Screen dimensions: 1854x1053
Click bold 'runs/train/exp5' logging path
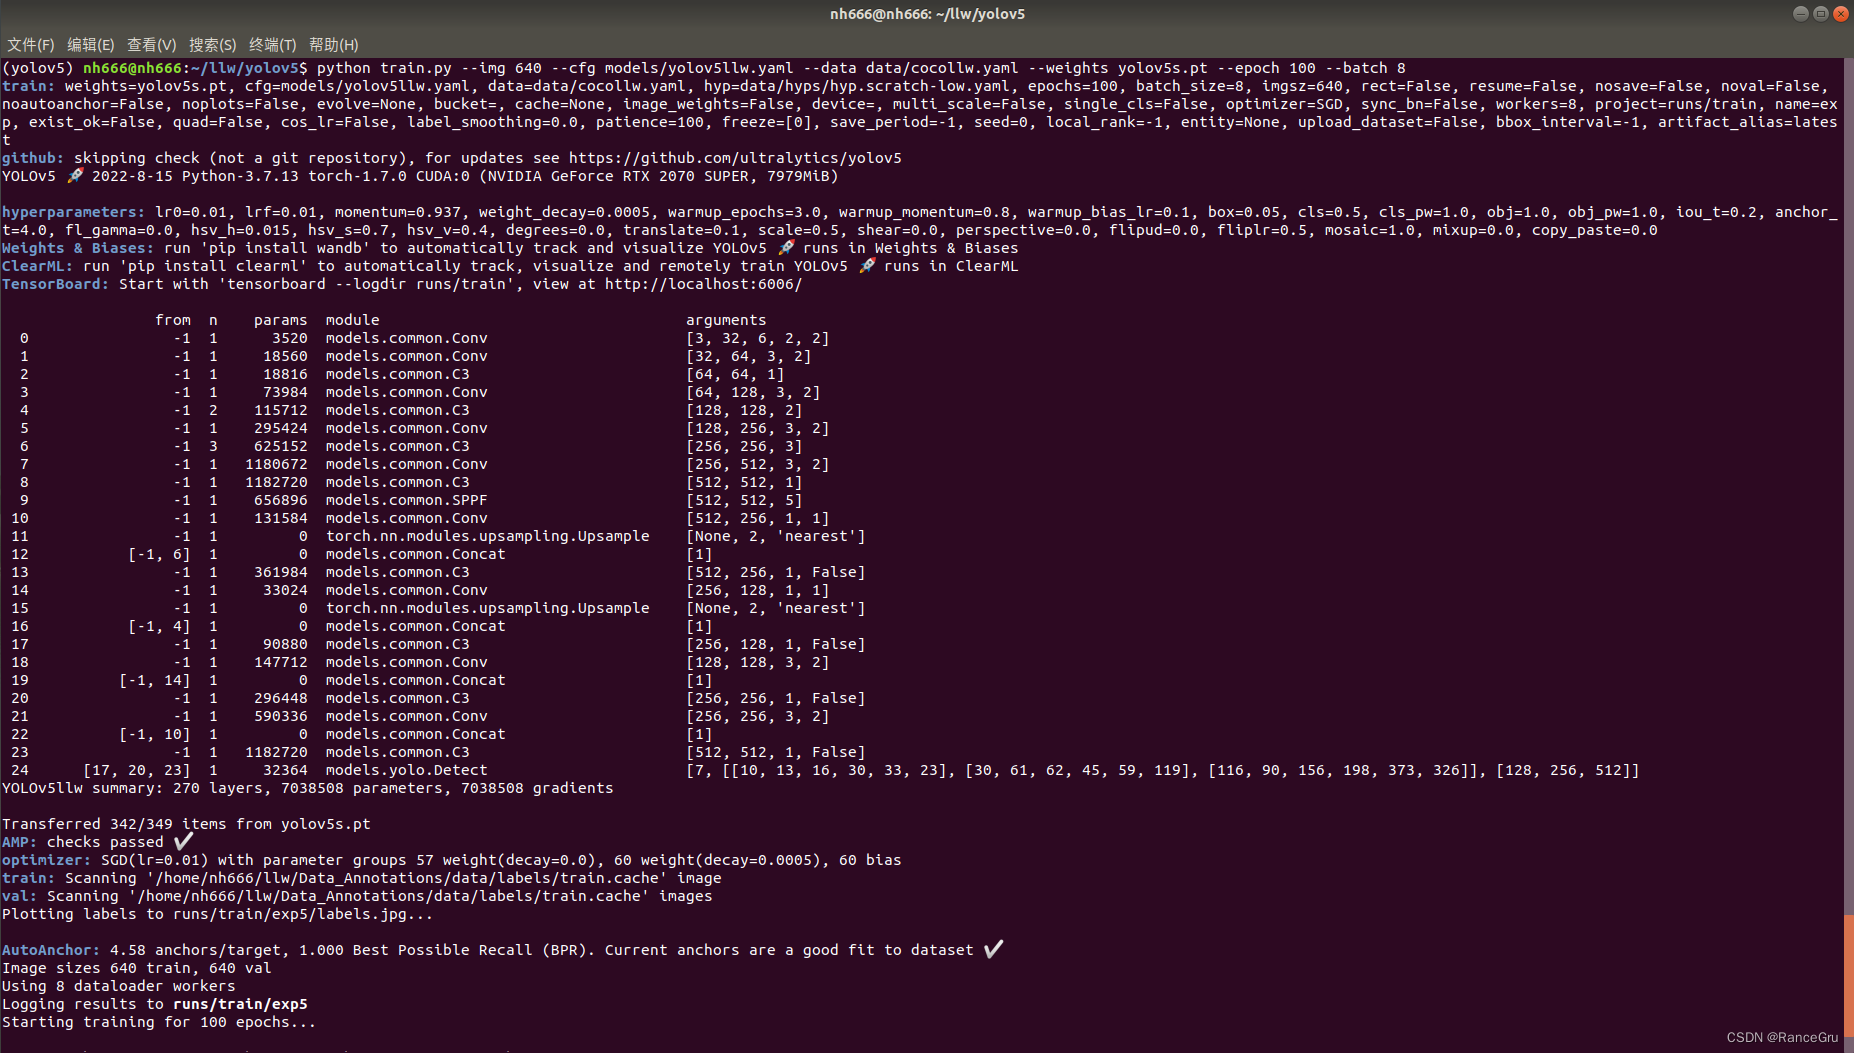coord(240,1004)
